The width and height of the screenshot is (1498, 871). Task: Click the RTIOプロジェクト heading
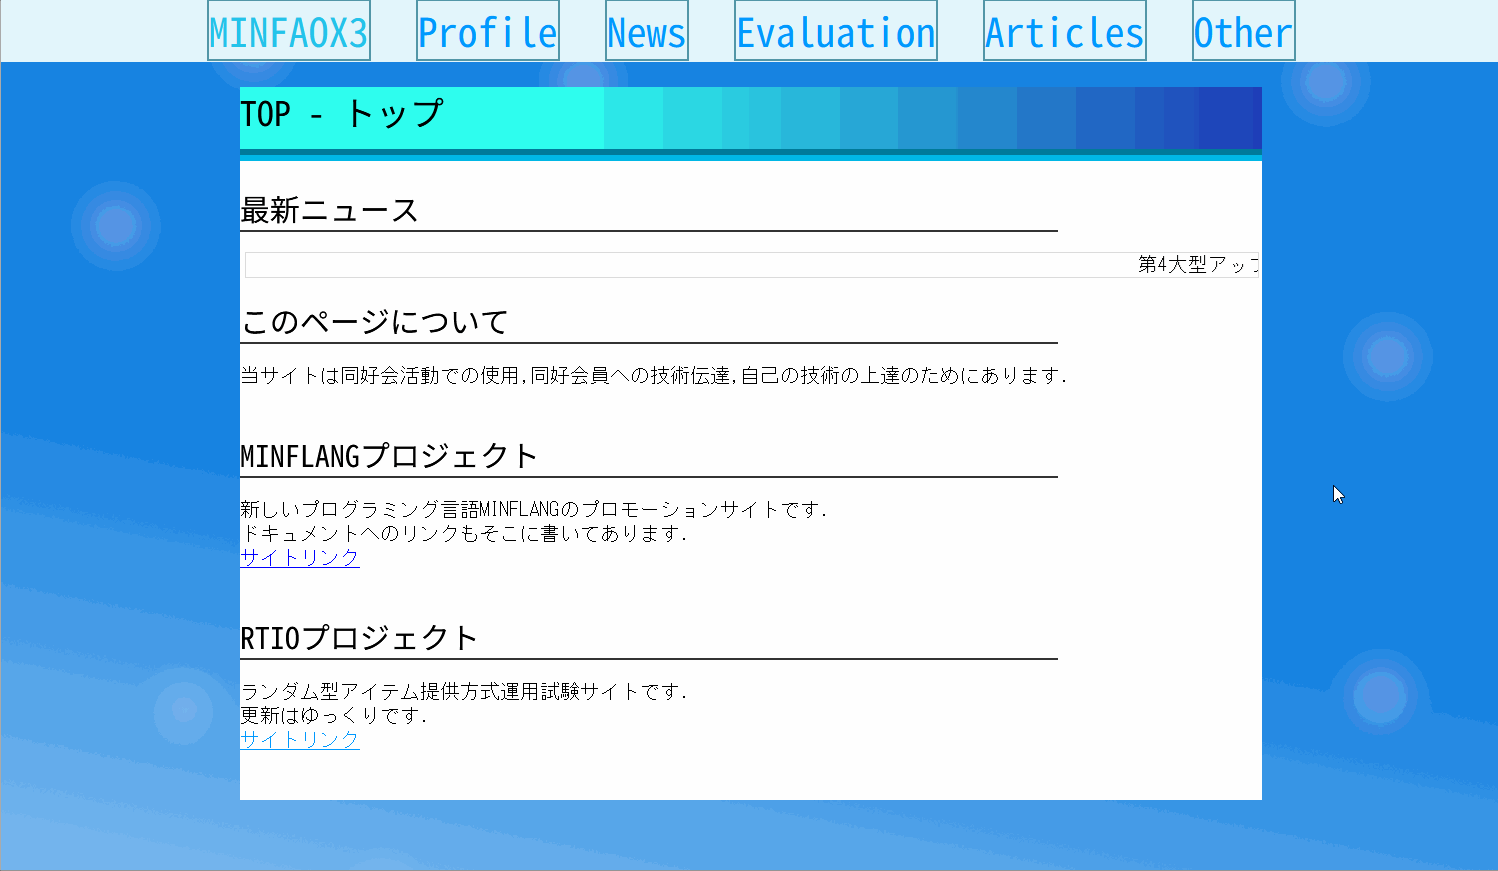359,638
